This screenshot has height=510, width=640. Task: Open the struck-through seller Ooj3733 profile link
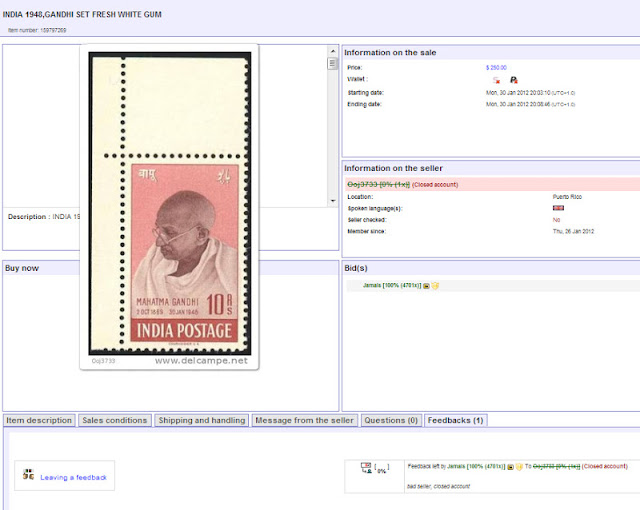coord(378,185)
